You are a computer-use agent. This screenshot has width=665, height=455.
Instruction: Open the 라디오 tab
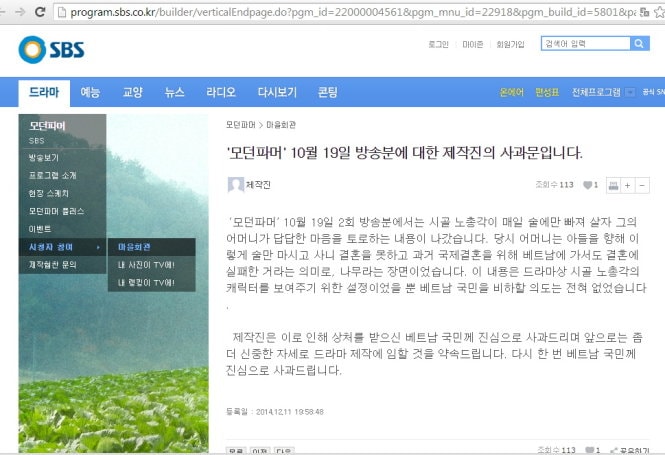tap(221, 92)
